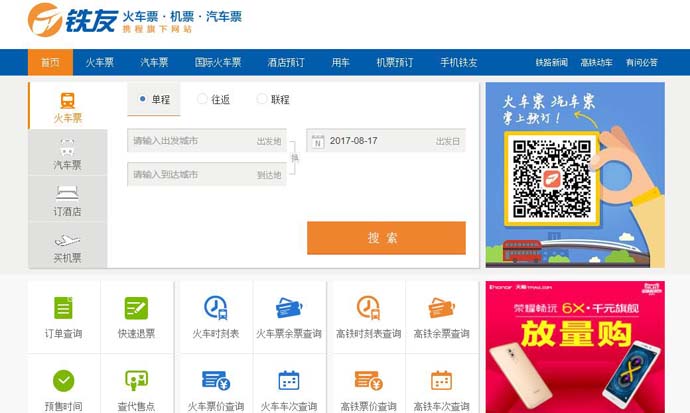
Task: Click the 到达城市 arrival city input
Action: click(207, 175)
